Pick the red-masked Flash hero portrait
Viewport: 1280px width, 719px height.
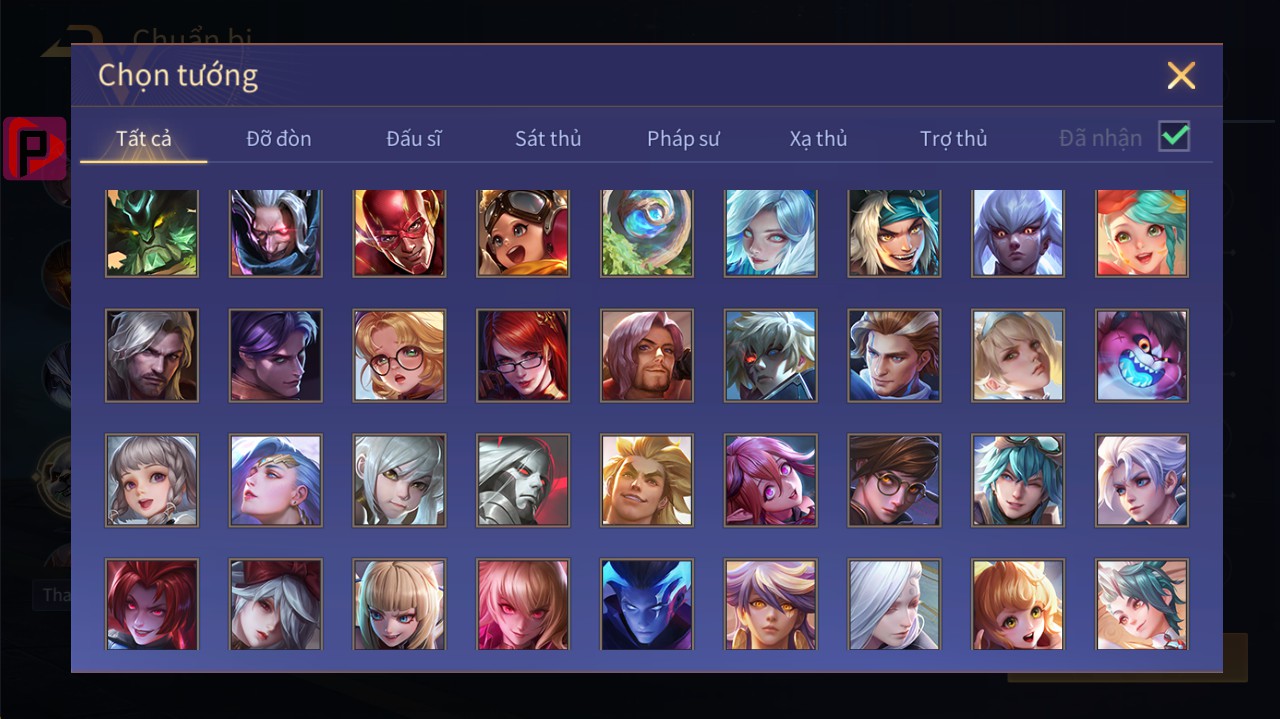[x=399, y=232]
